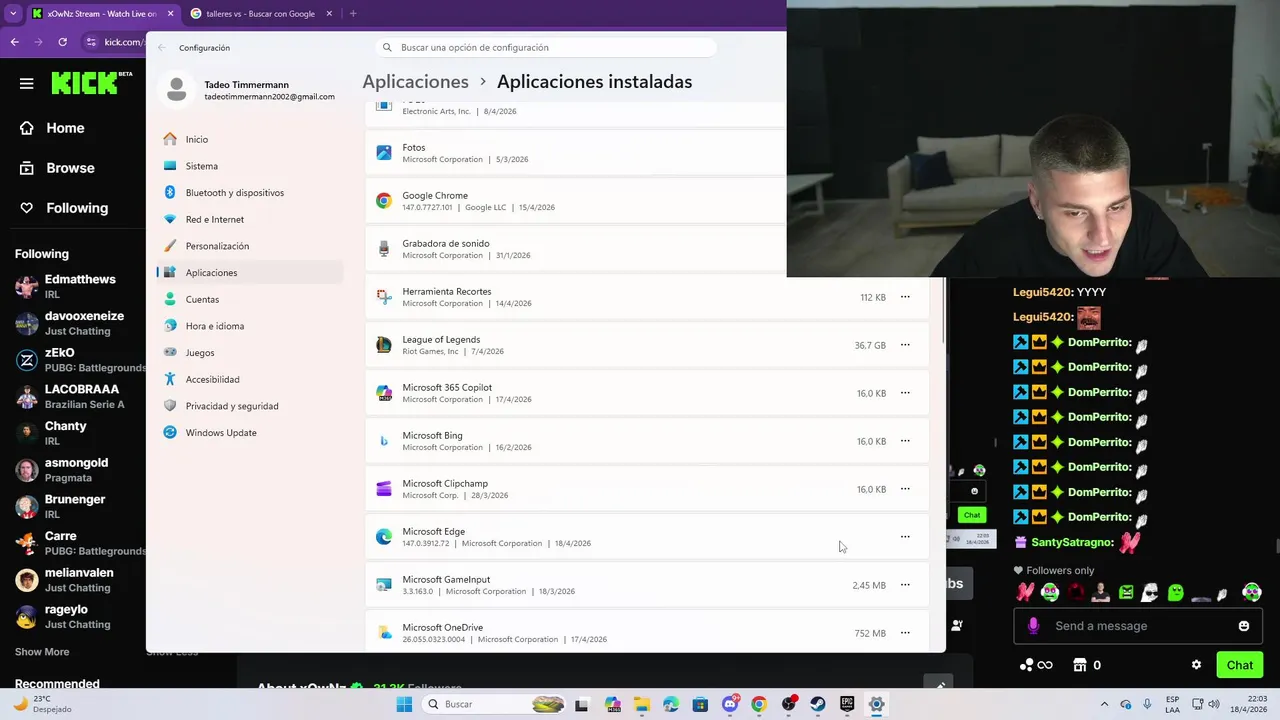
Task: Switch to the talleres vs Google tab
Action: tap(260, 14)
